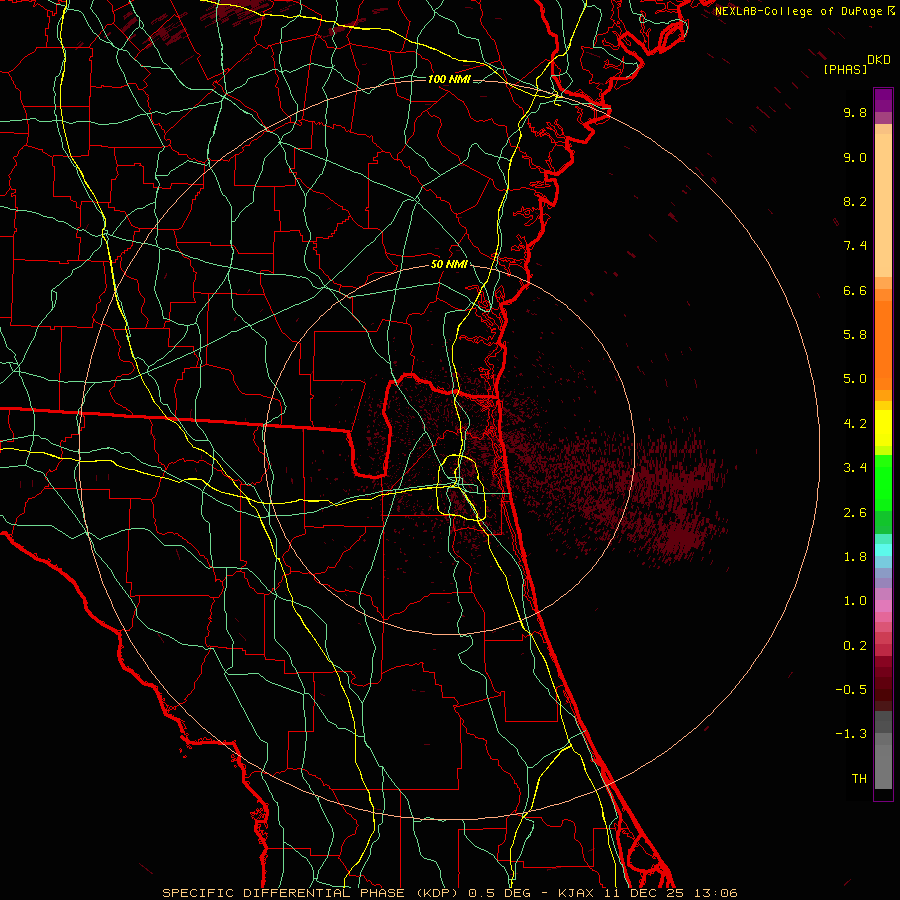The width and height of the screenshot is (900, 900).
Task: Pick the purple segment atop the color bar
Action: coord(883,100)
